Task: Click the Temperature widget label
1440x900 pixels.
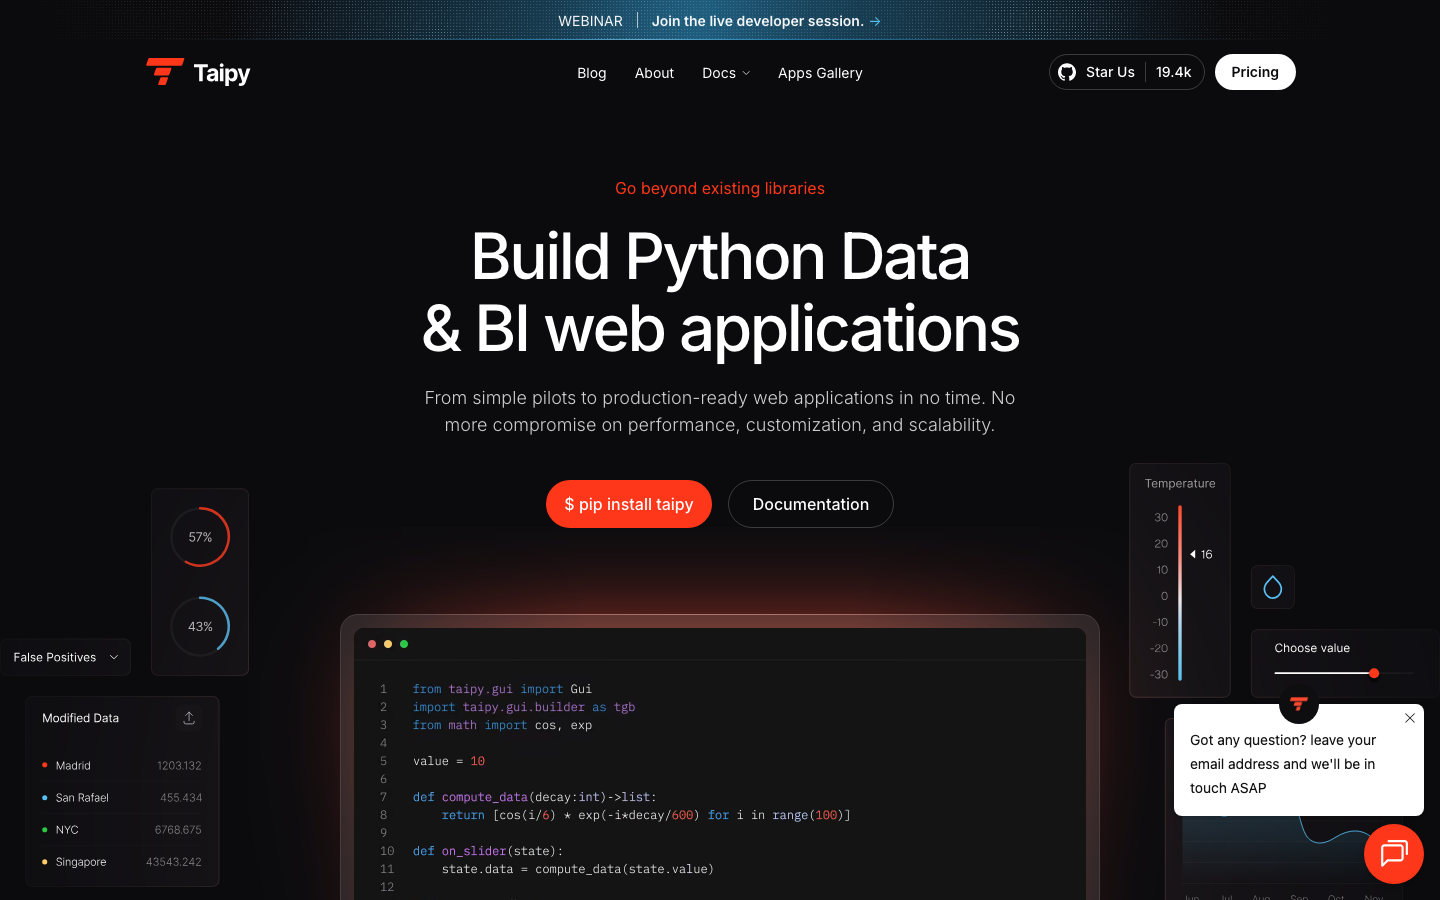Action: click(x=1180, y=483)
